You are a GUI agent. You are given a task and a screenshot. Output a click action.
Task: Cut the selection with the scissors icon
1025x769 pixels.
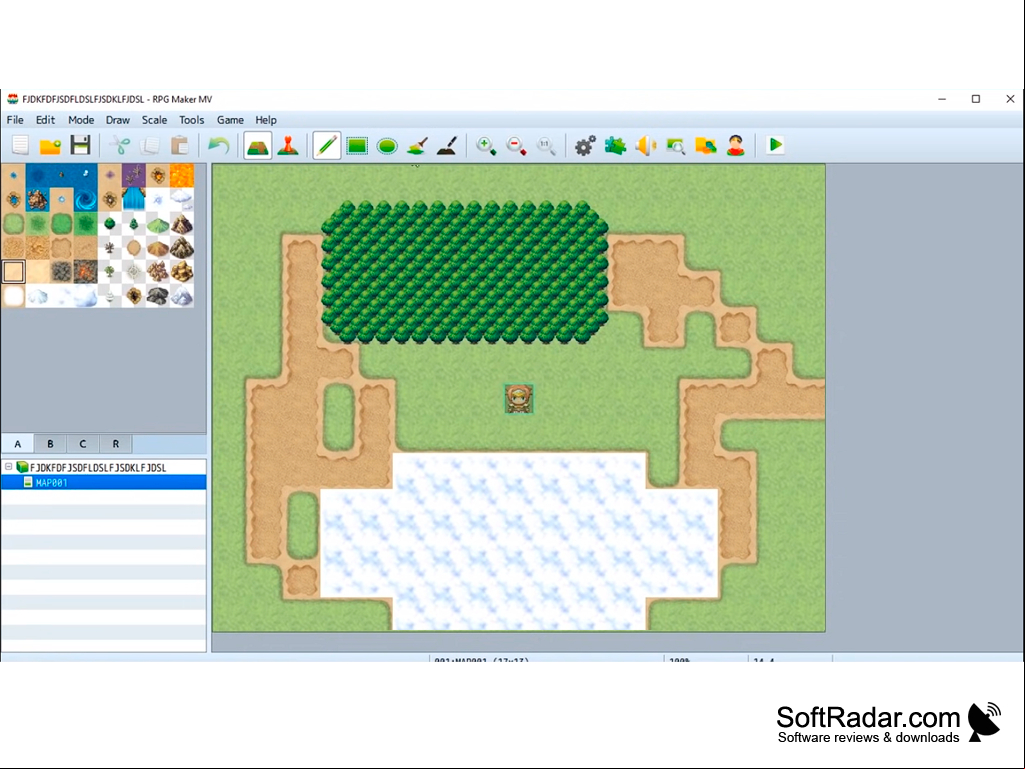[x=120, y=145]
